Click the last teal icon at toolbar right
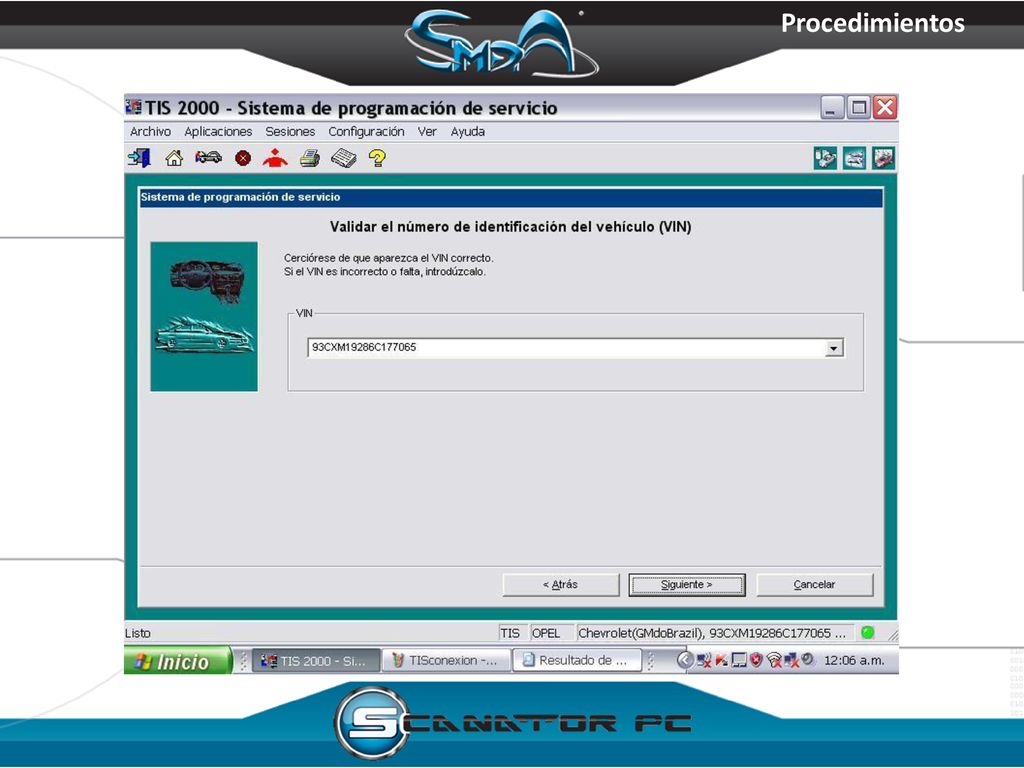The image size is (1024, 768). tap(883, 158)
